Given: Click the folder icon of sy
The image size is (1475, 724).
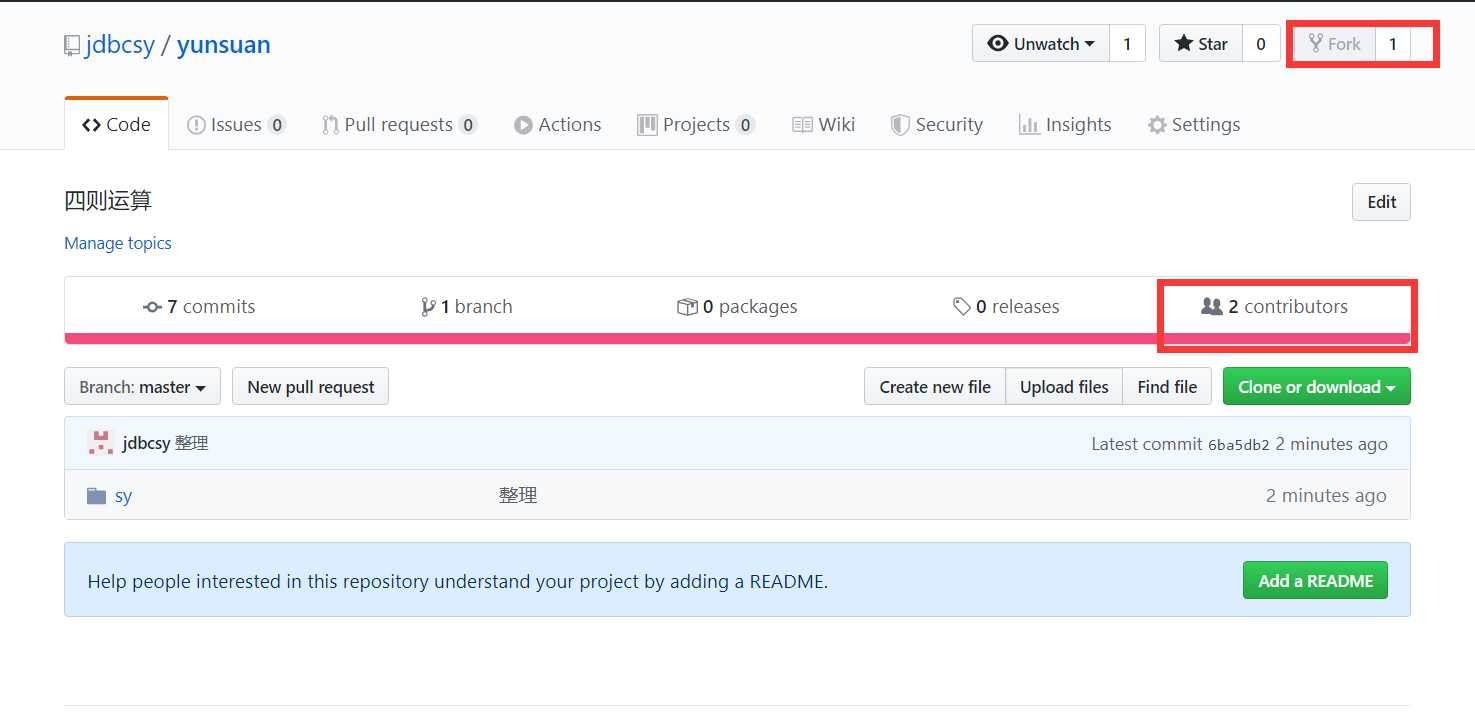Looking at the screenshot, I should [x=96, y=496].
